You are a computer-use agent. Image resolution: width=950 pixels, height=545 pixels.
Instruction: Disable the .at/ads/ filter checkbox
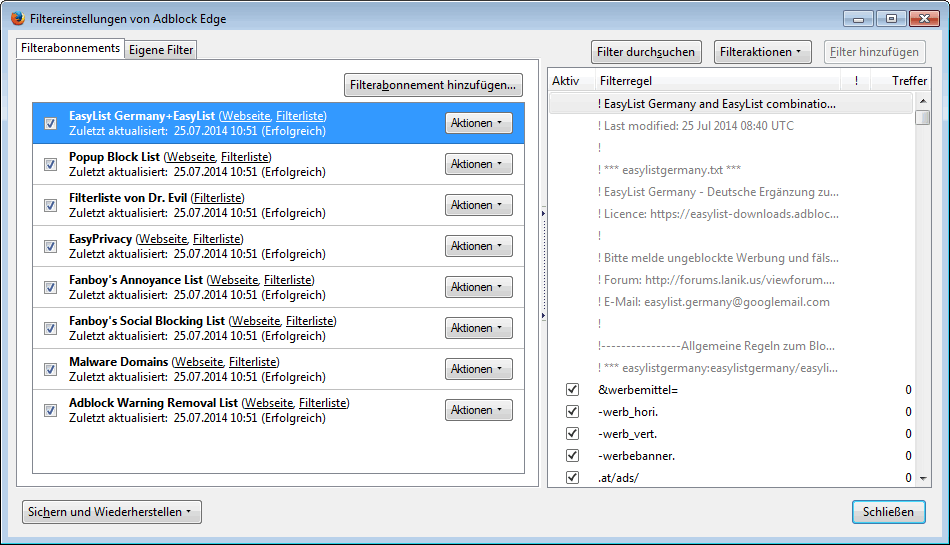pyautogui.click(x=572, y=477)
